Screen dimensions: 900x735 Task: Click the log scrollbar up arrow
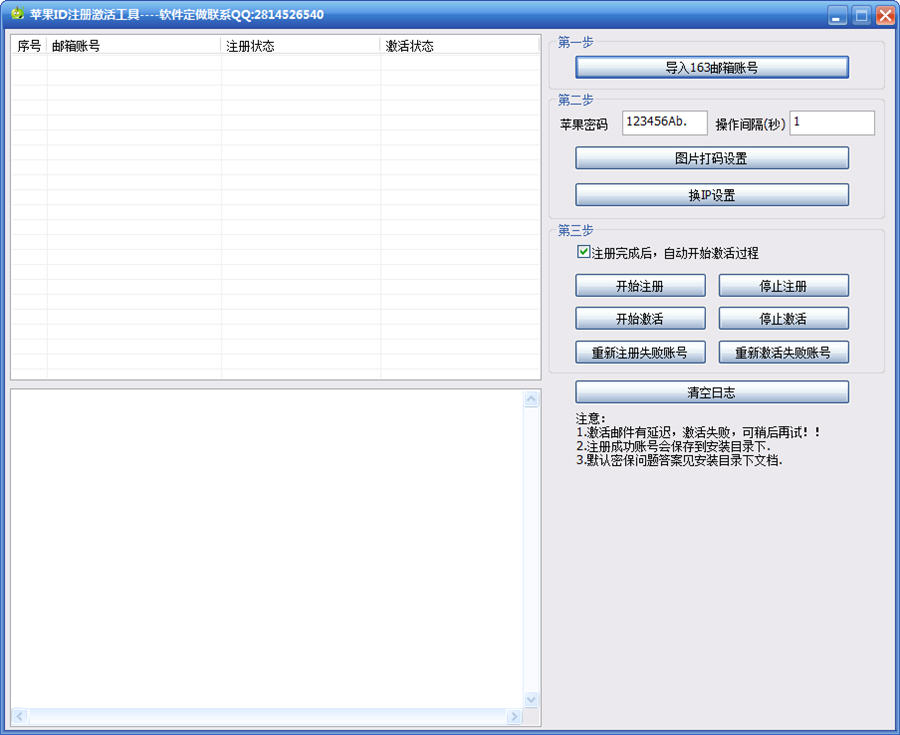pos(531,399)
